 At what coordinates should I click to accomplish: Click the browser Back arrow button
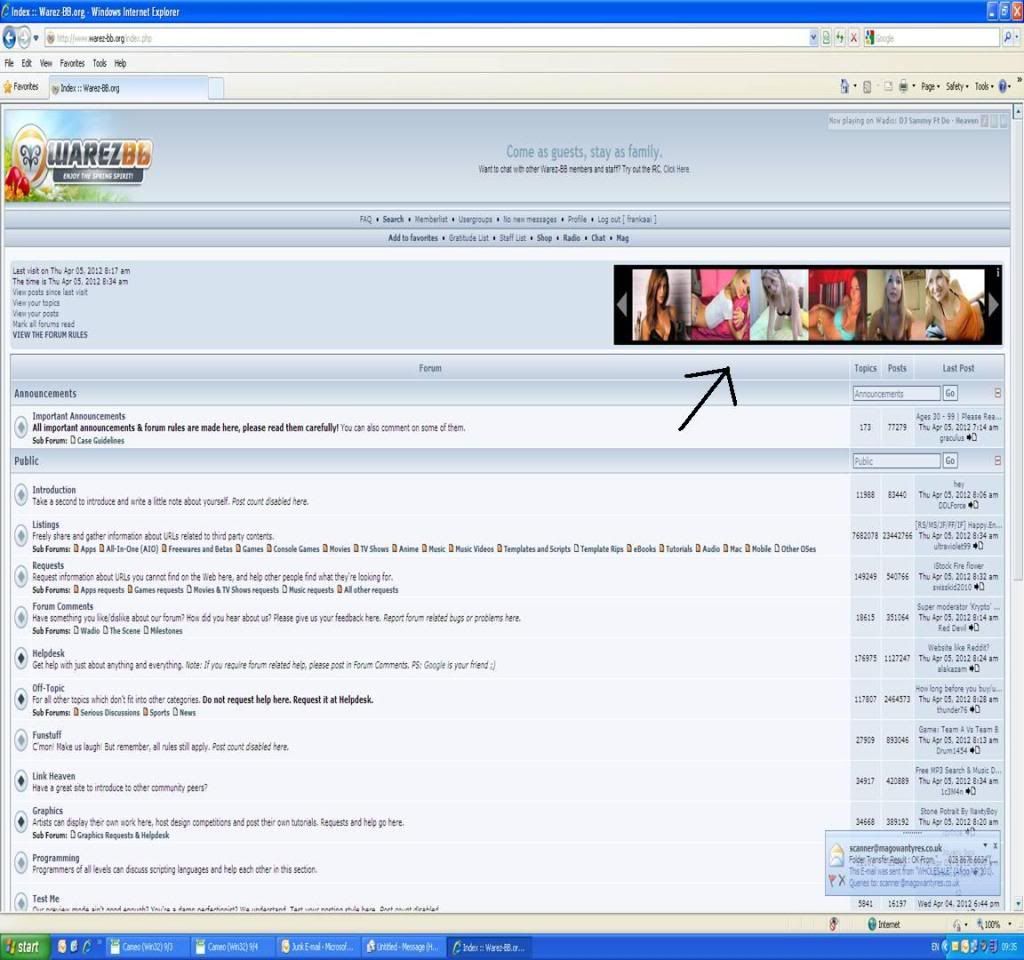[x=10, y=38]
